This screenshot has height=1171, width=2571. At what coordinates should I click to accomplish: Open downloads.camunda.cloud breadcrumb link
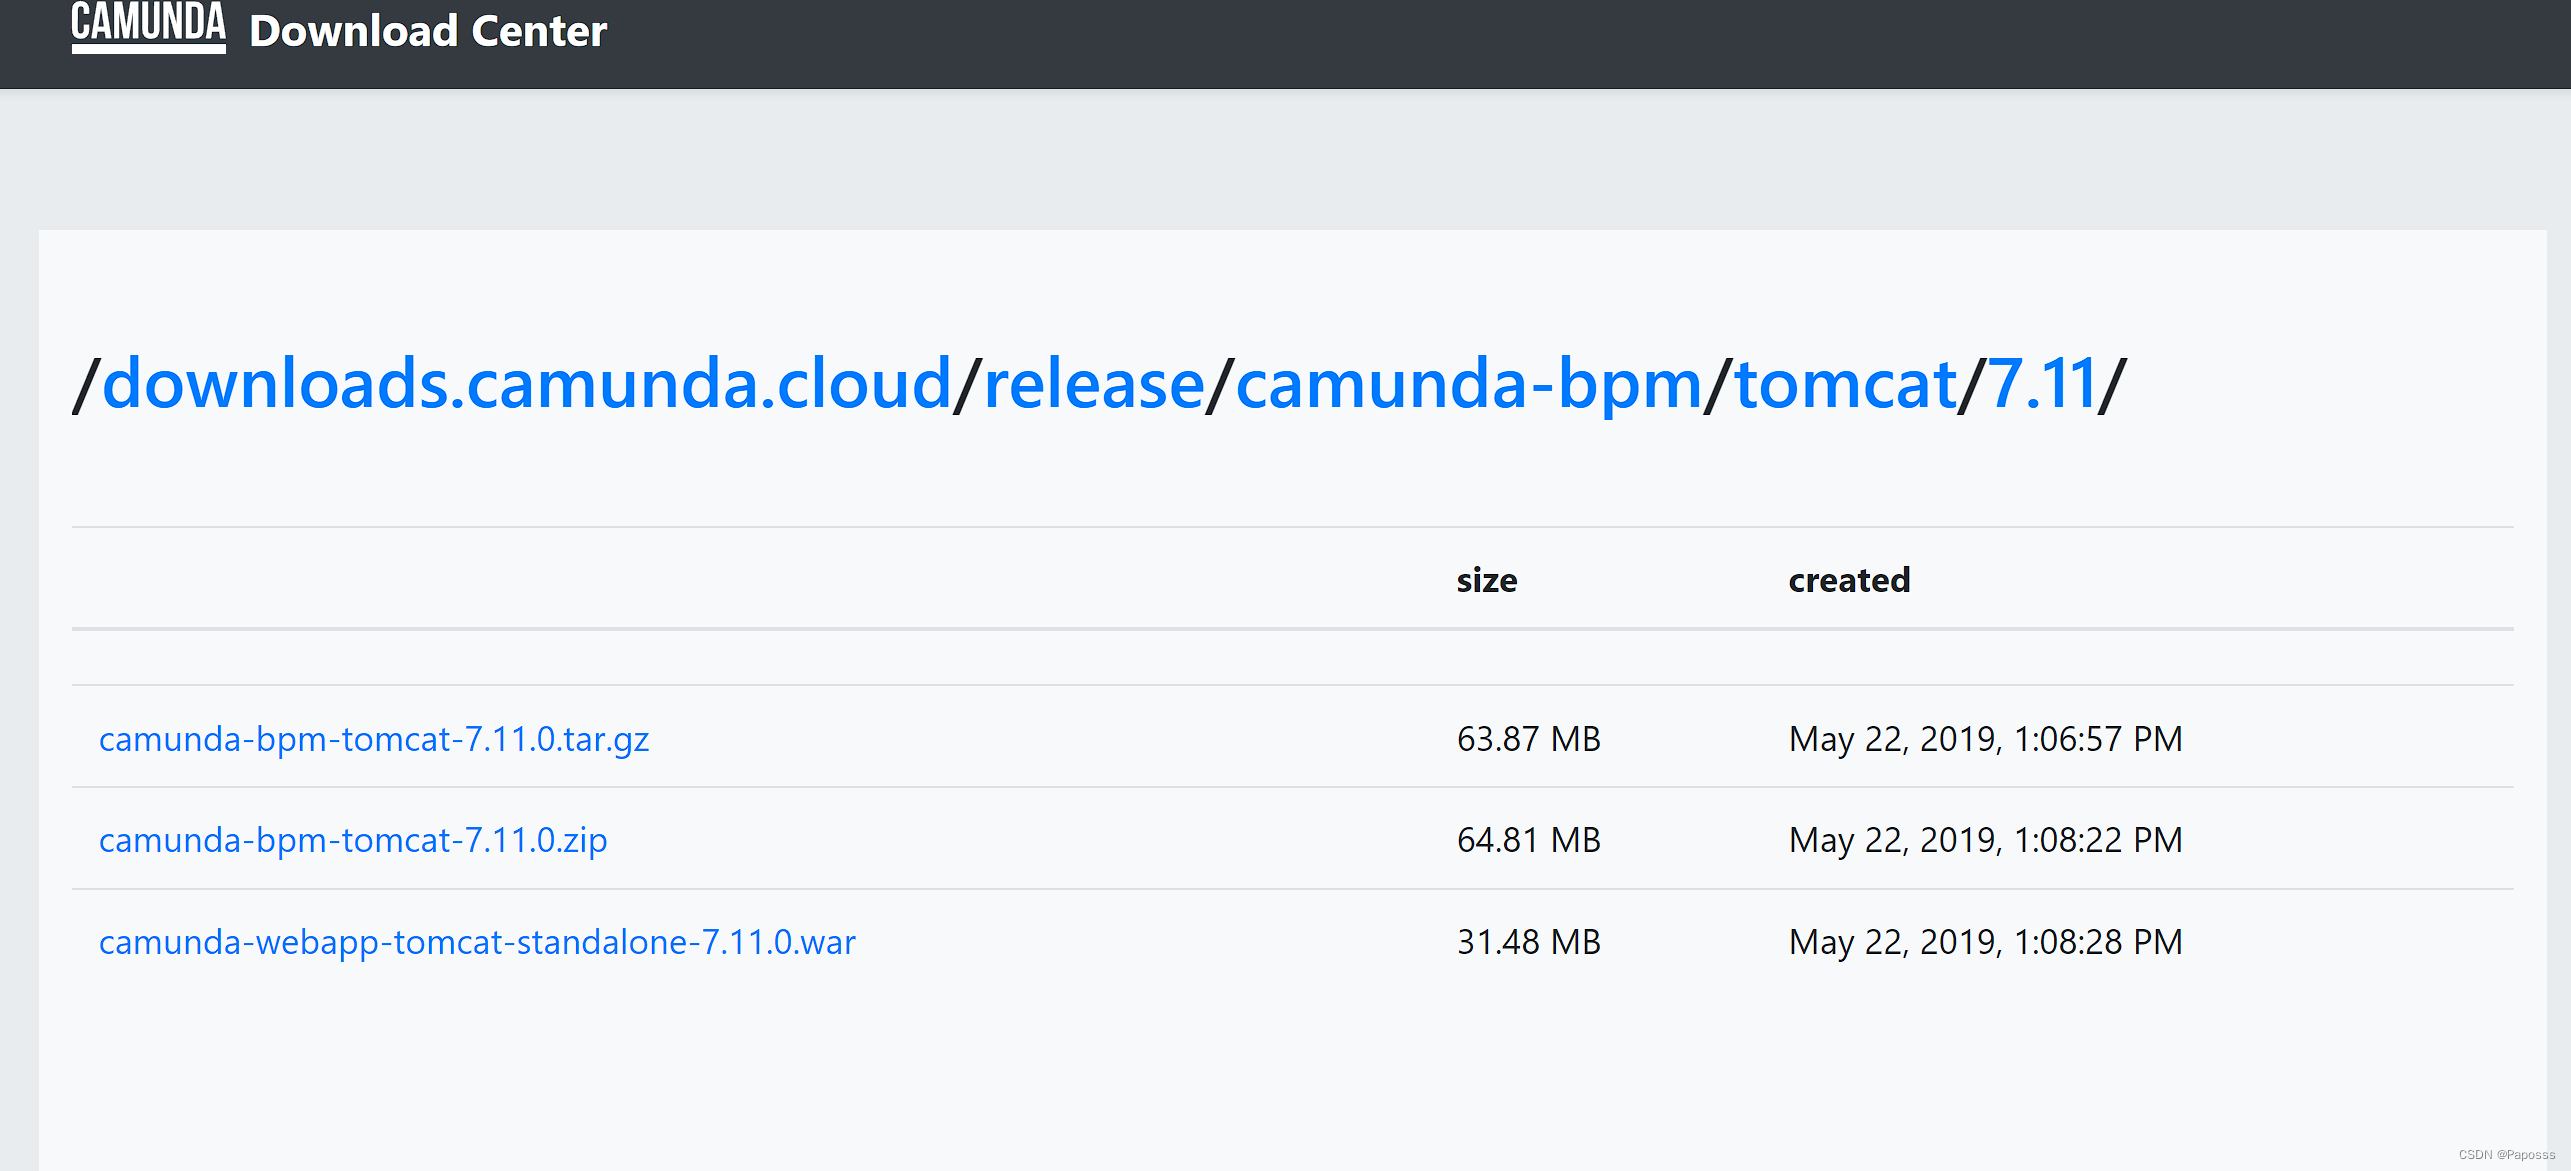526,383
